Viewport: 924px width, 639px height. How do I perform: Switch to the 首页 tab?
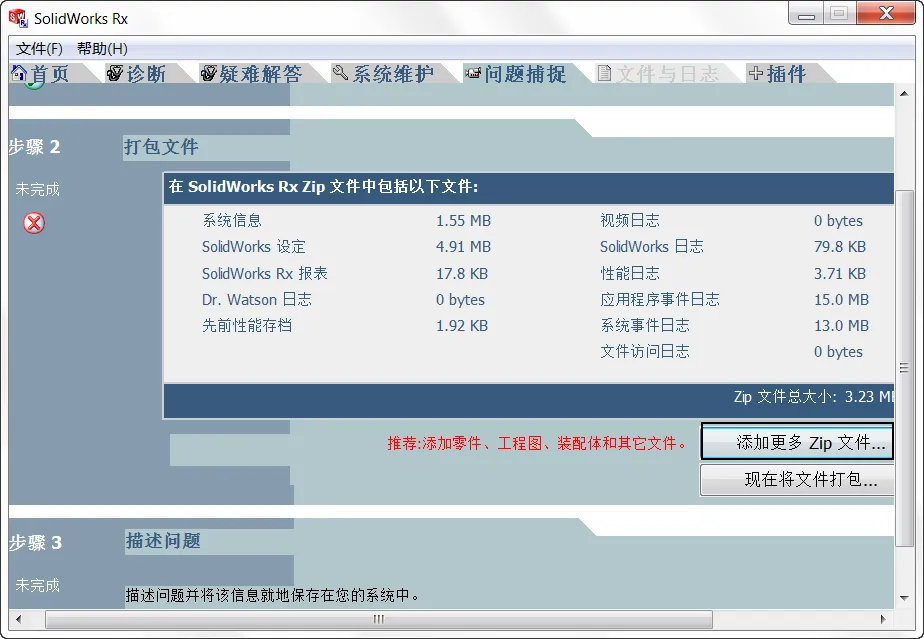click(50, 74)
